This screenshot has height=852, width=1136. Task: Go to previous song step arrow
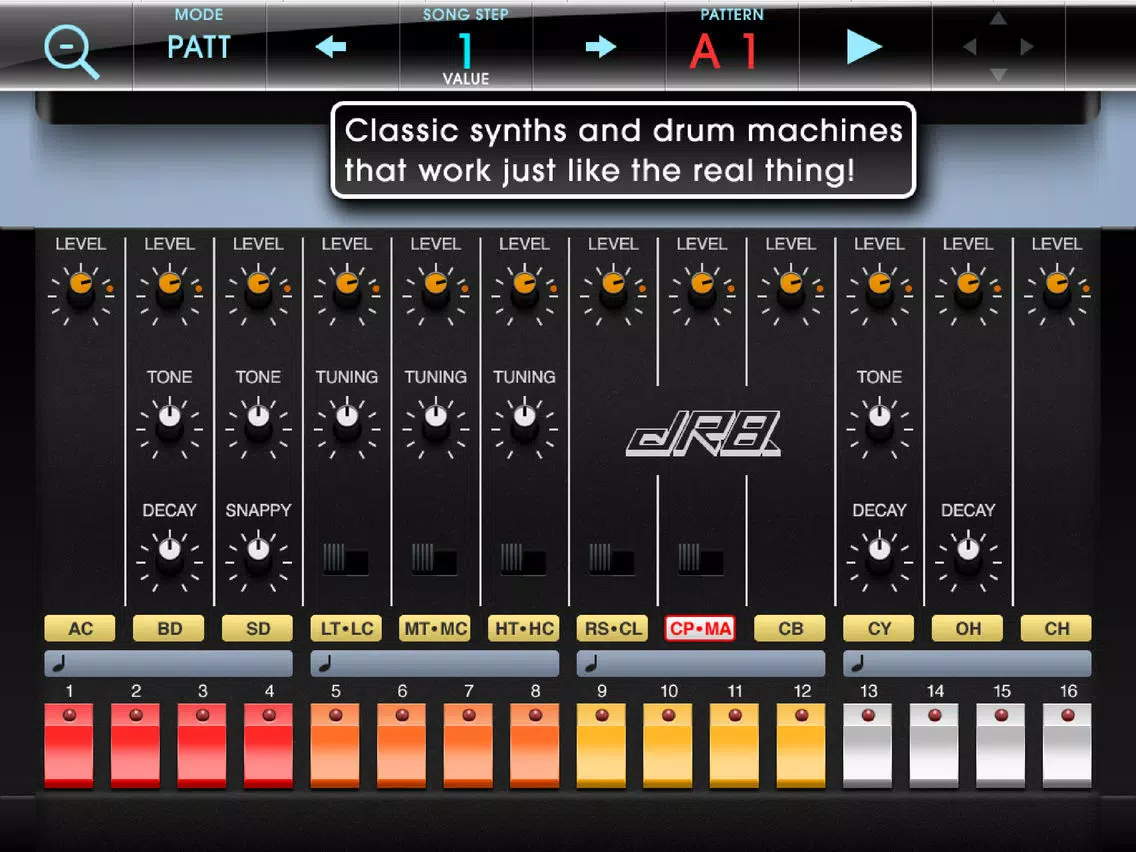(x=332, y=47)
